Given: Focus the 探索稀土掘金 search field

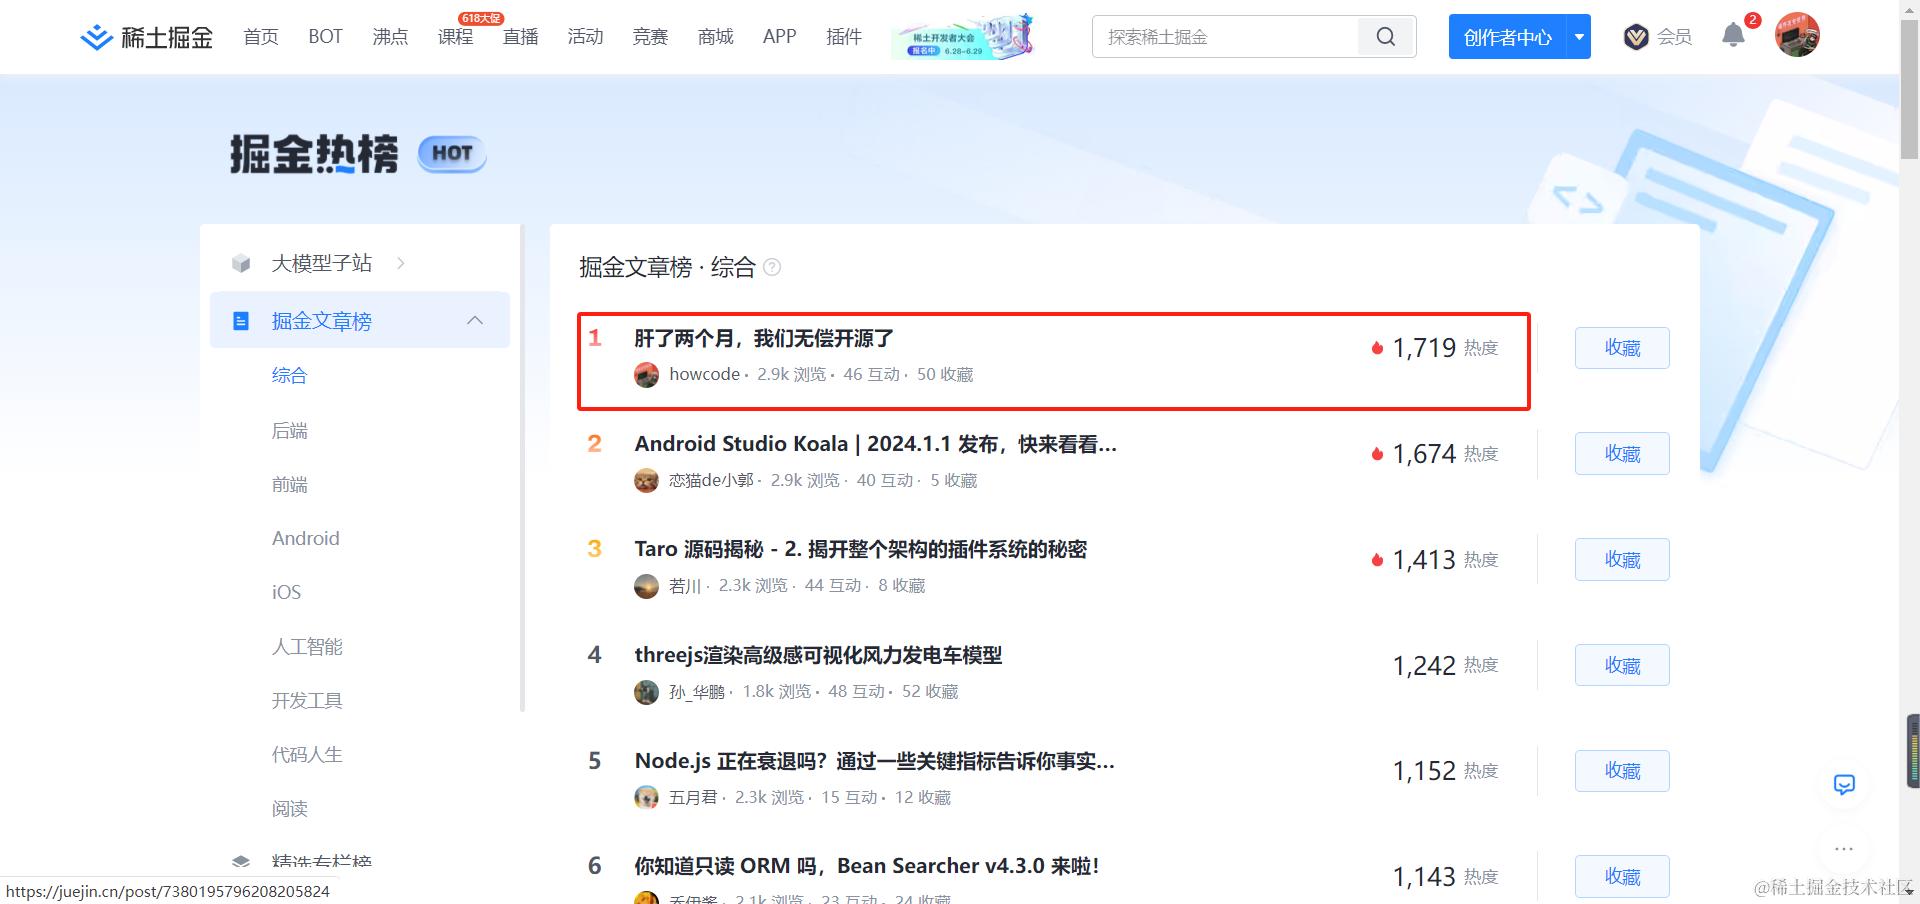Looking at the screenshot, I should coord(1226,37).
